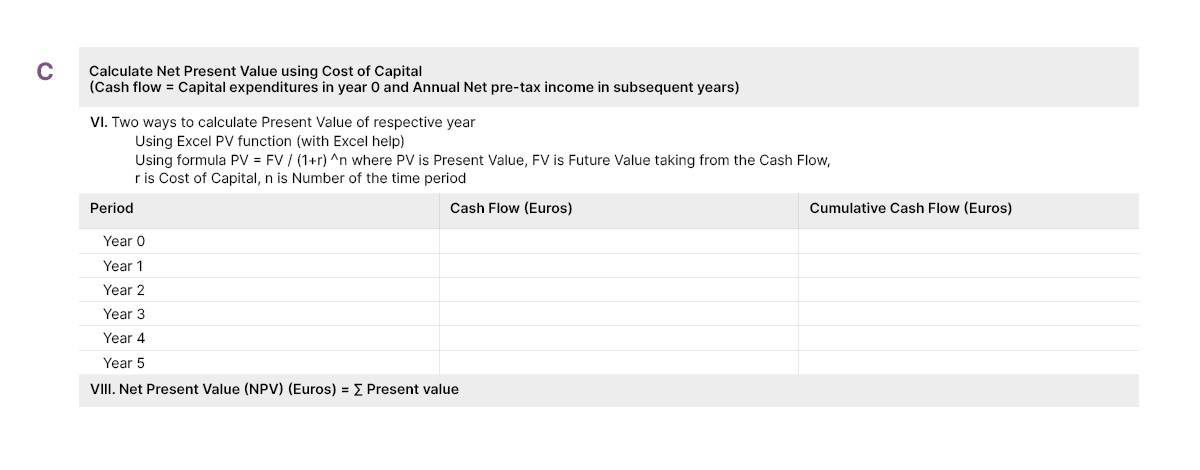Click the Year 2 Cumulative Cash Flow cell

(x=968, y=290)
